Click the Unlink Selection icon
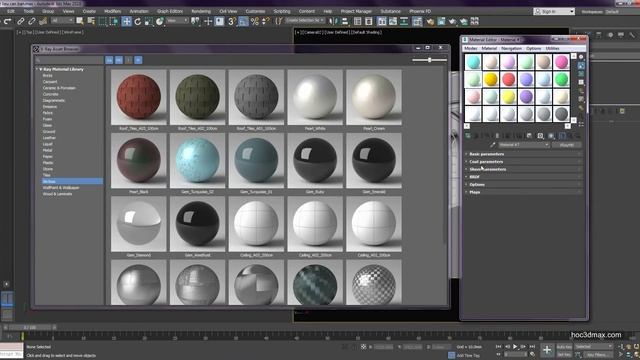Viewport: 640px width, 360px height. pos(31,21)
